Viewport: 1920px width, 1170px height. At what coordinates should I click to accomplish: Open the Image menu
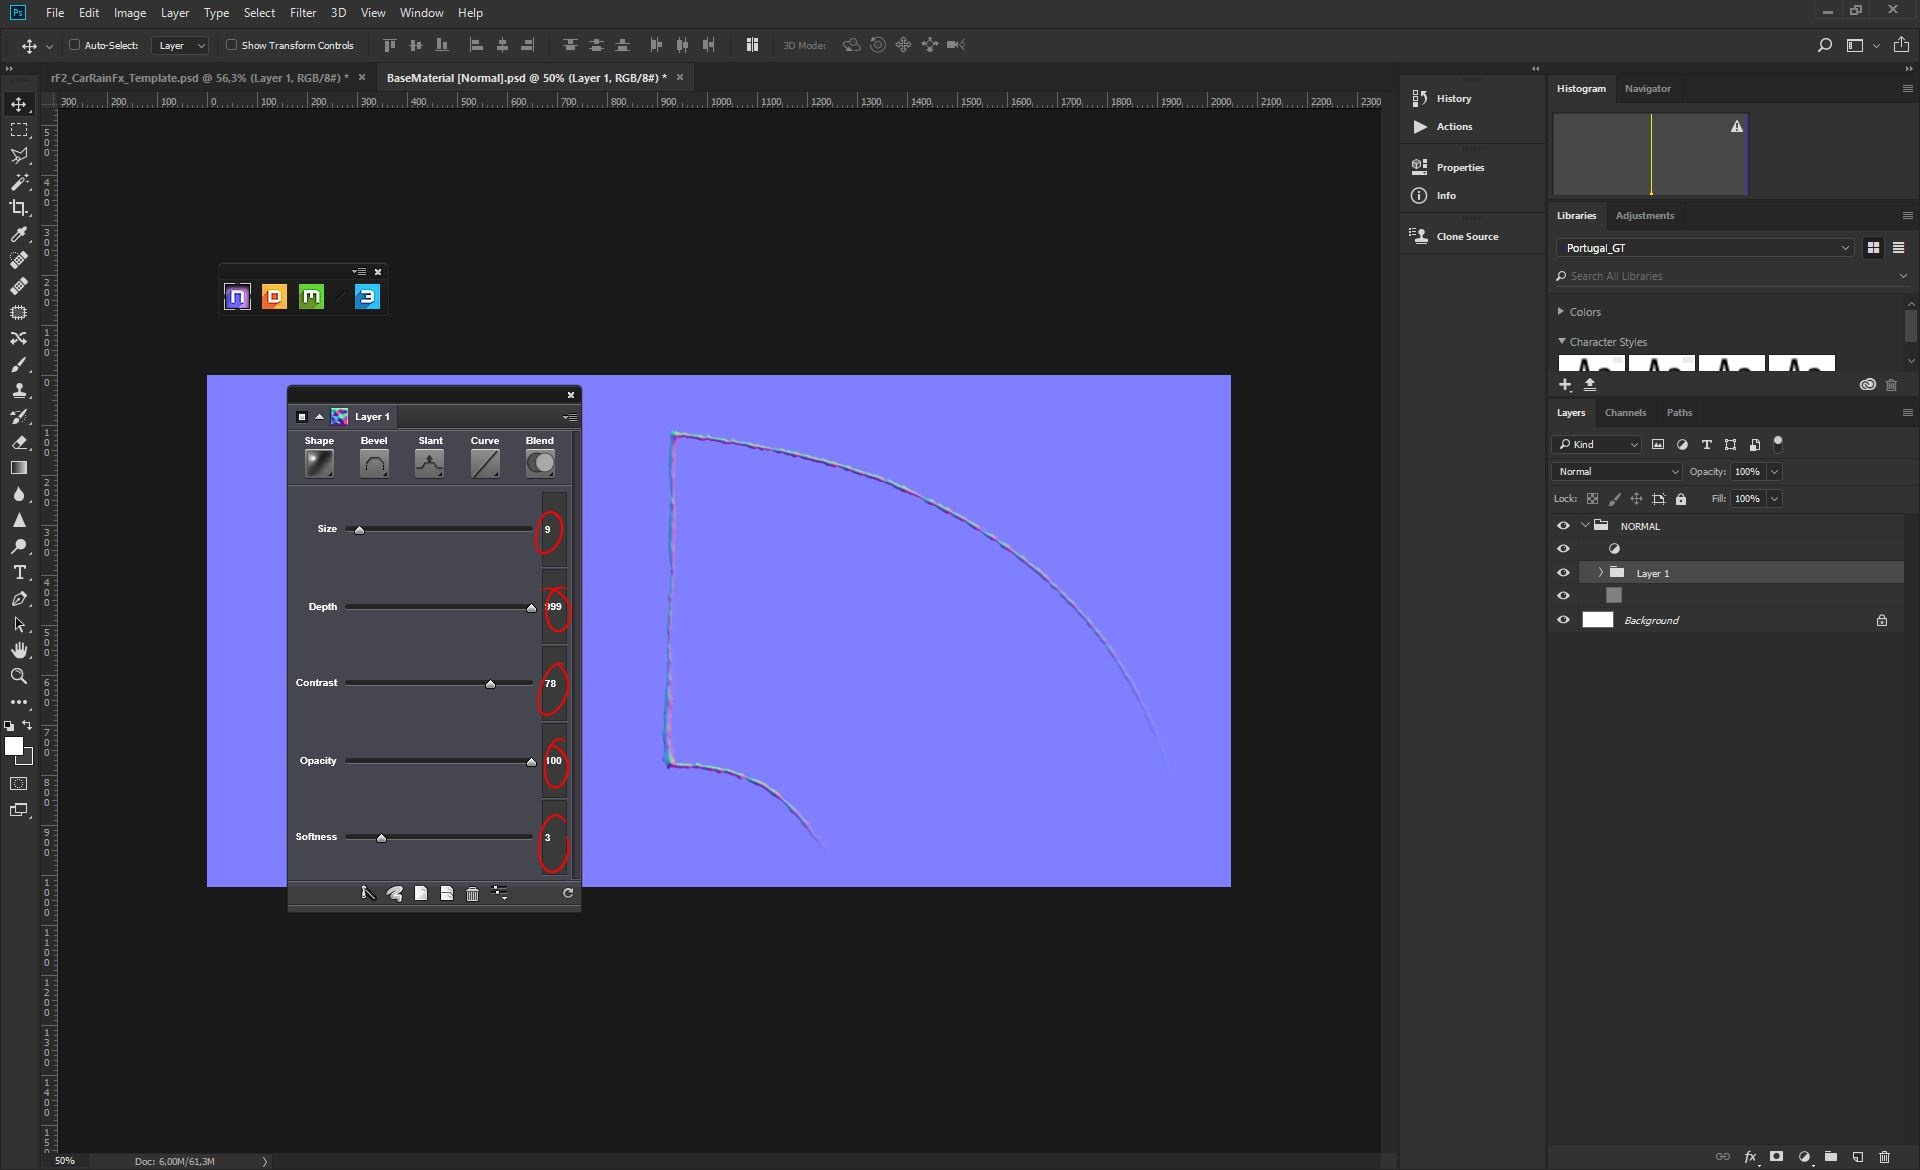tap(130, 13)
